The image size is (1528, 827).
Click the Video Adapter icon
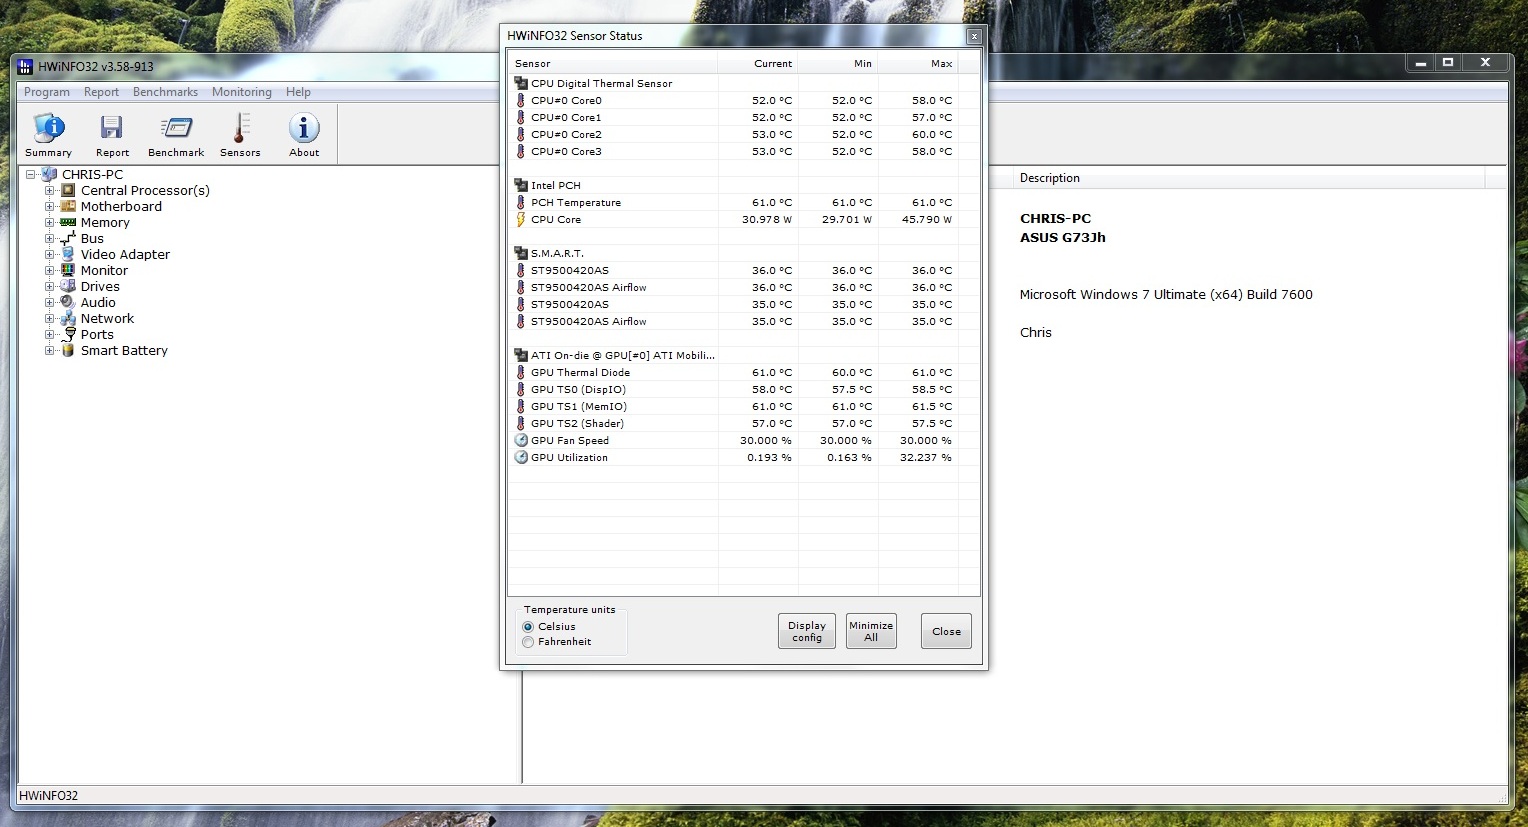coord(68,254)
